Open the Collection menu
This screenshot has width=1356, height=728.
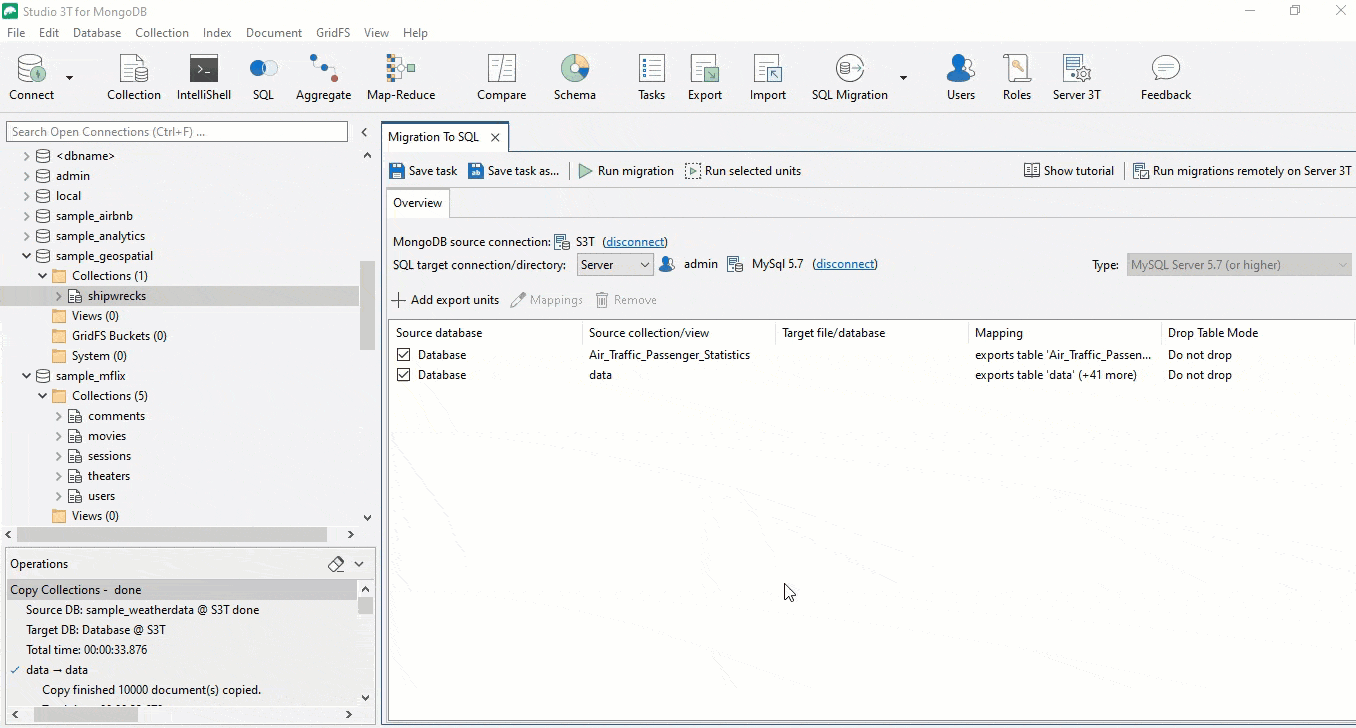click(x=162, y=33)
